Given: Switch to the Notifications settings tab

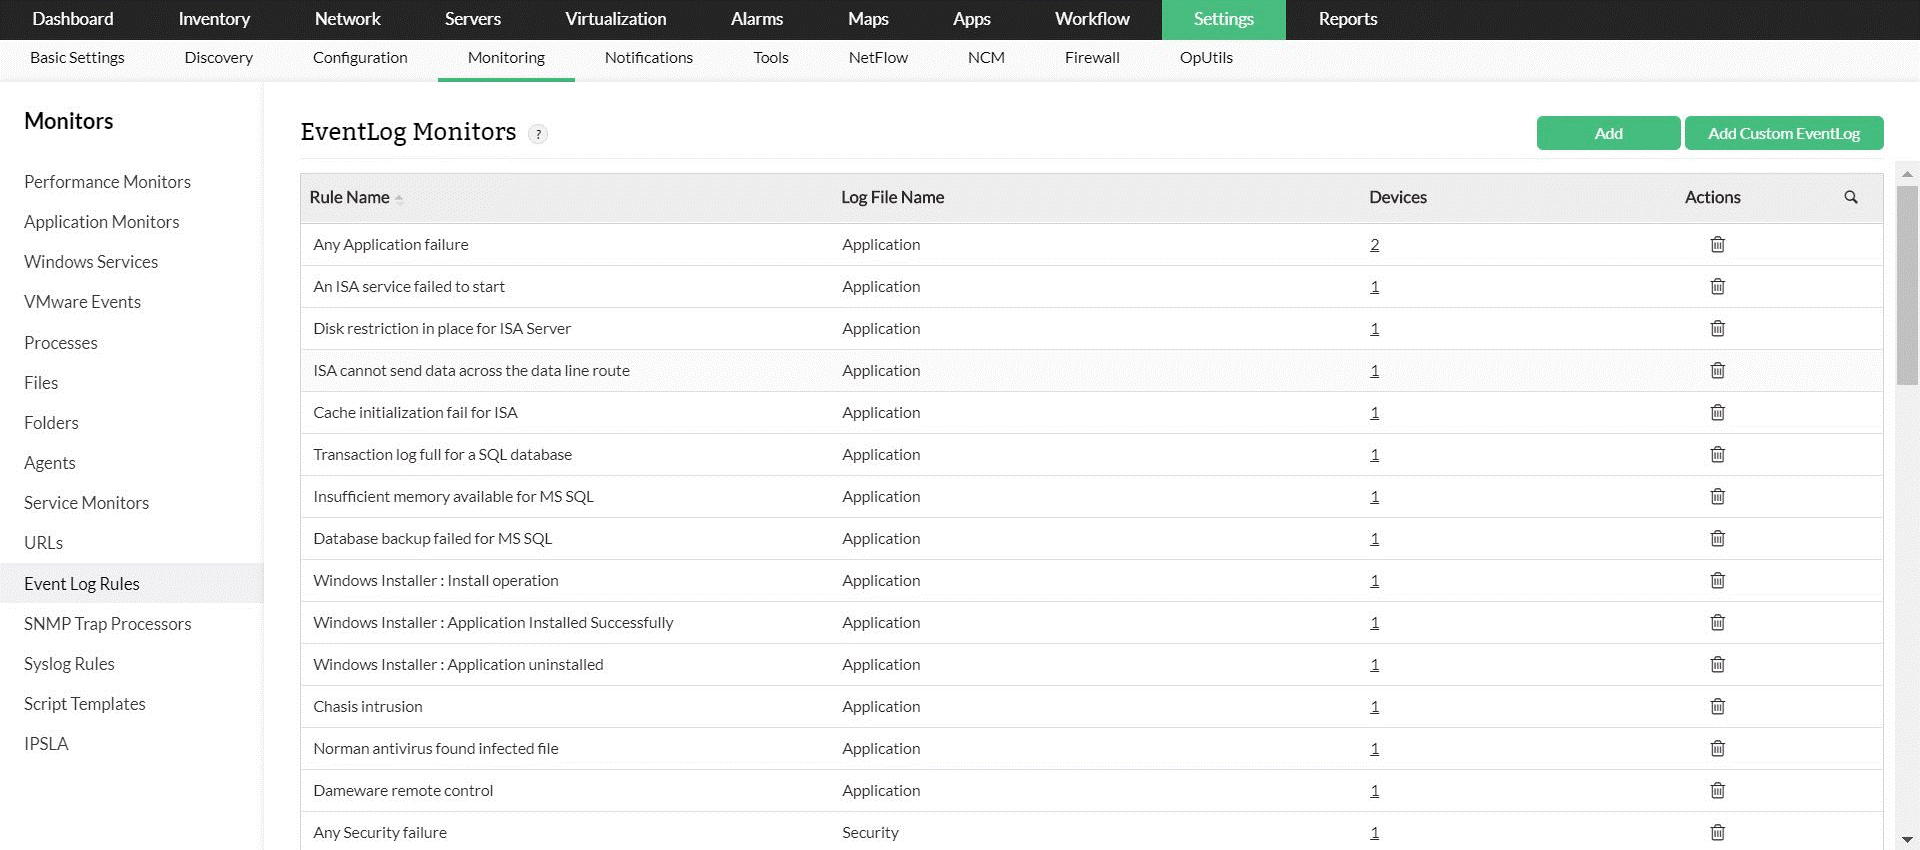Looking at the screenshot, I should coord(648,58).
